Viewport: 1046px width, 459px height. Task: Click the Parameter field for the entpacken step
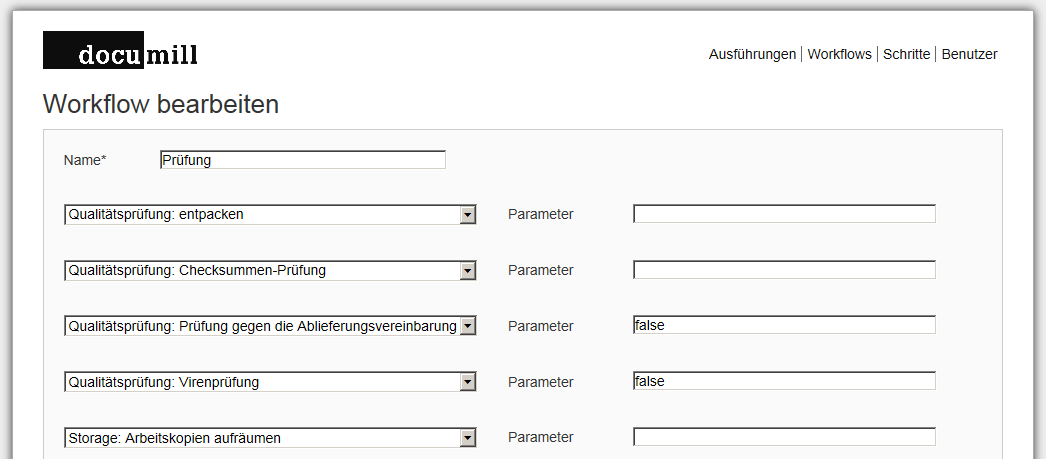pos(784,214)
